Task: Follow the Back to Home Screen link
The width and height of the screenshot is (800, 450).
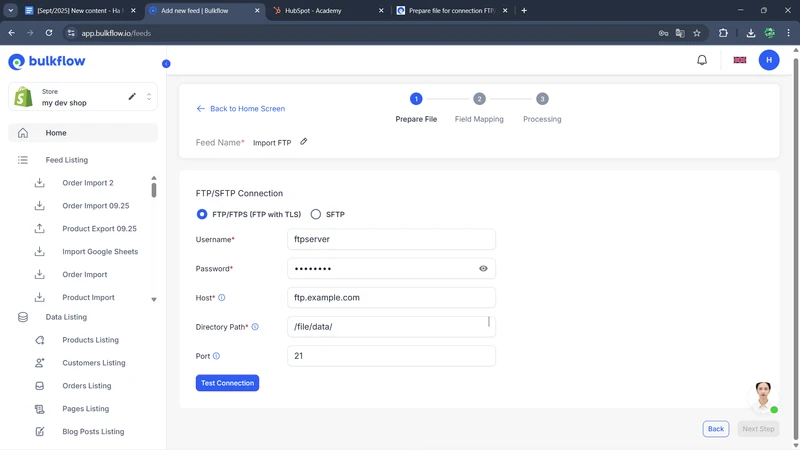Action: [x=241, y=109]
